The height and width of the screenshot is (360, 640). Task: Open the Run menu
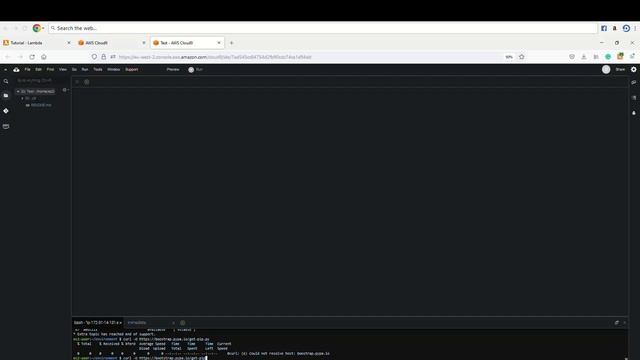(x=85, y=69)
